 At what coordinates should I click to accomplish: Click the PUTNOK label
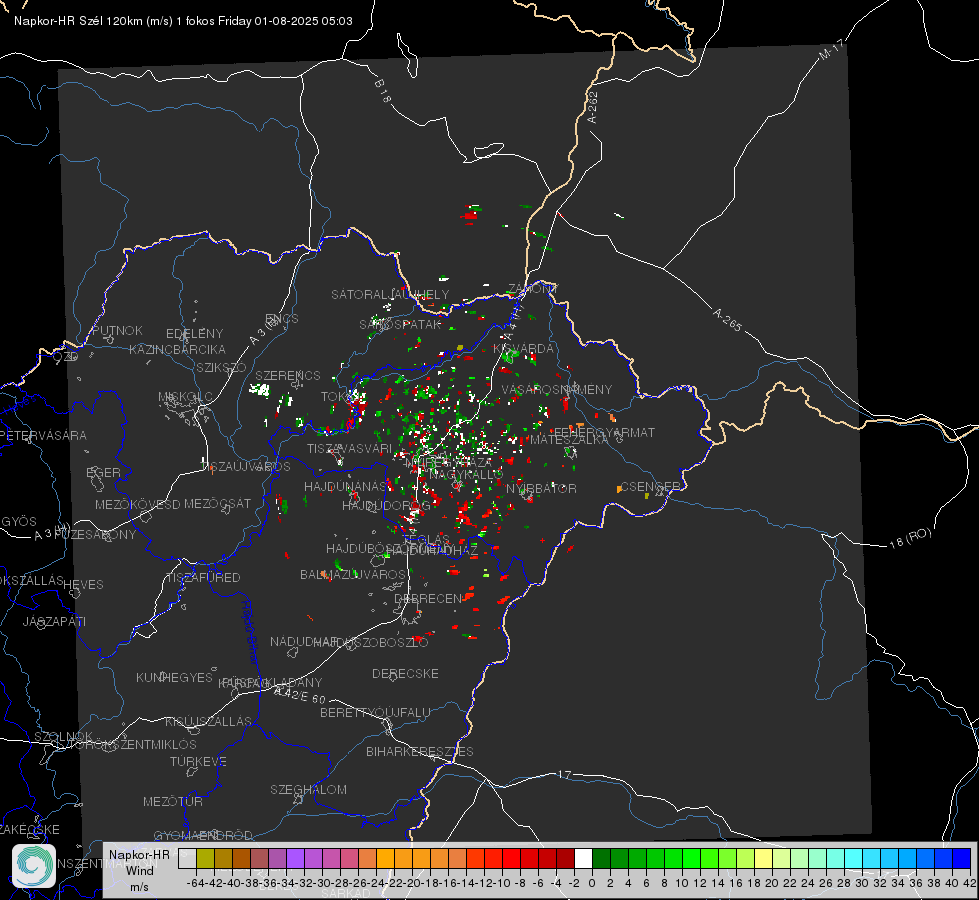[117, 330]
